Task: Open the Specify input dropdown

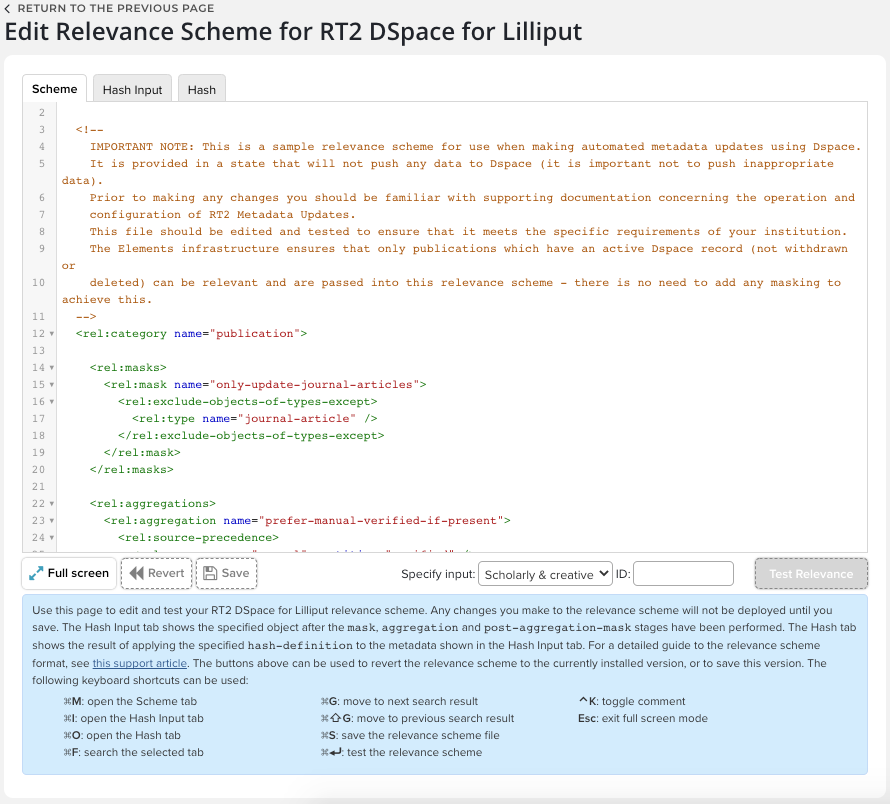Action: tap(545, 574)
